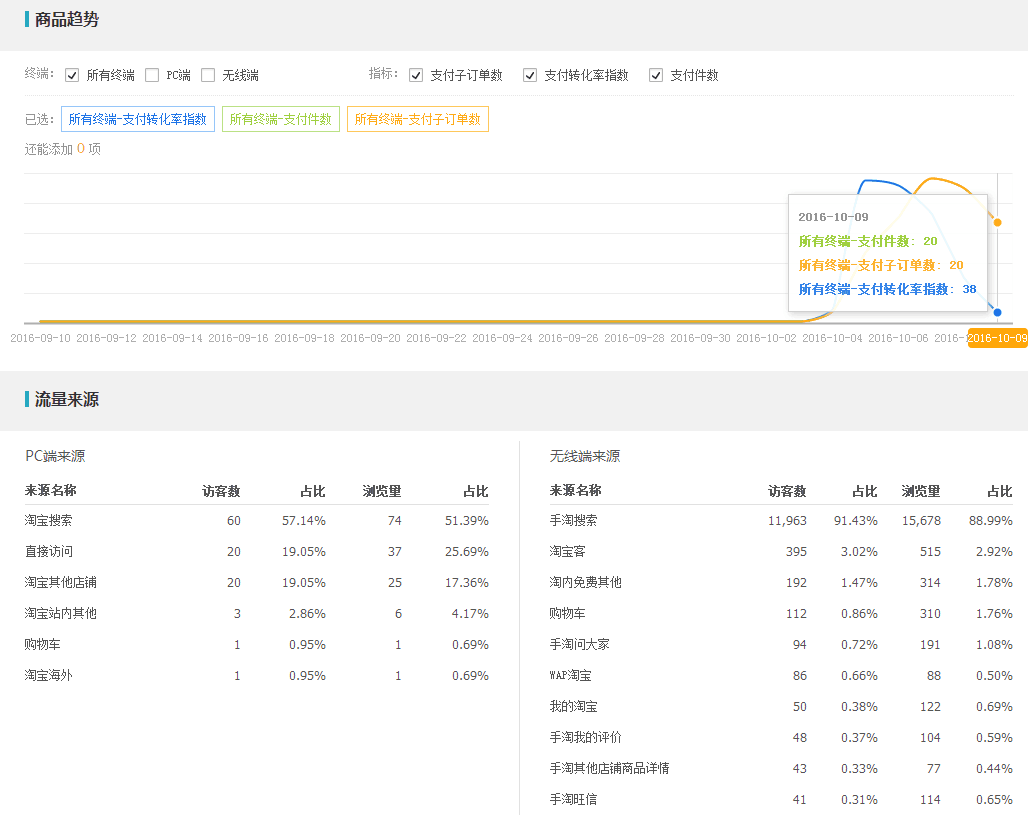Click the 所有终端-支付转化率指数 selected tag
1028x824 pixels.
tap(138, 119)
